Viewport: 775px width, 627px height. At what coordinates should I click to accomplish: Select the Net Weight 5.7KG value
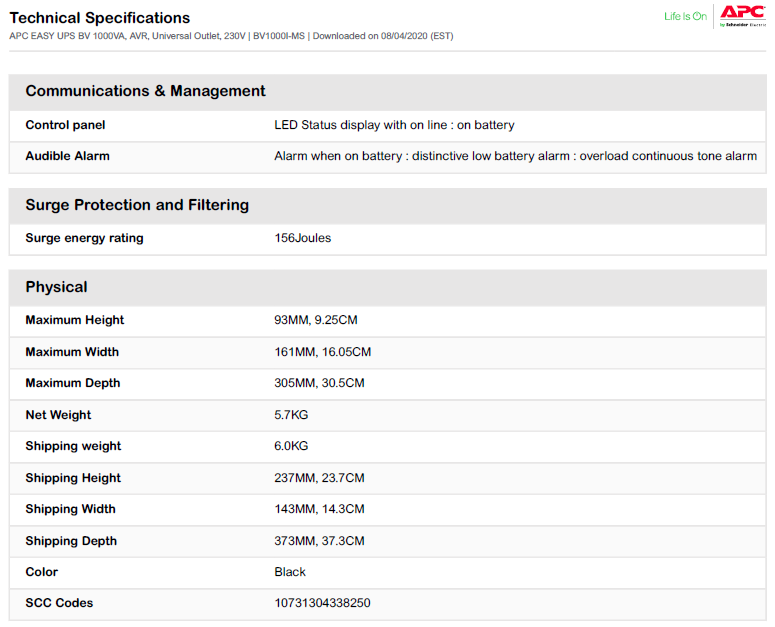(291, 415)
